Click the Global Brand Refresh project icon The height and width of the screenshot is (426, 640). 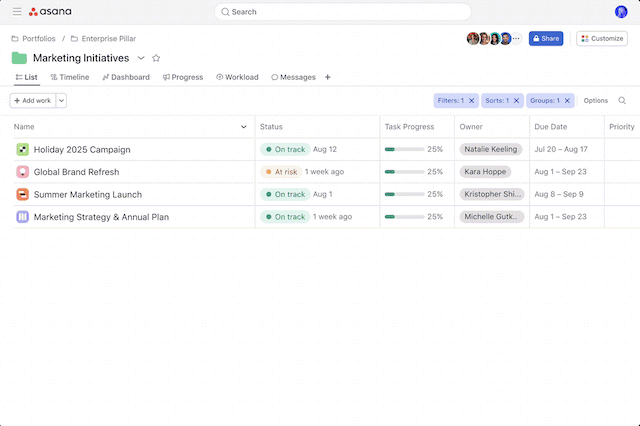pos(22,172)
